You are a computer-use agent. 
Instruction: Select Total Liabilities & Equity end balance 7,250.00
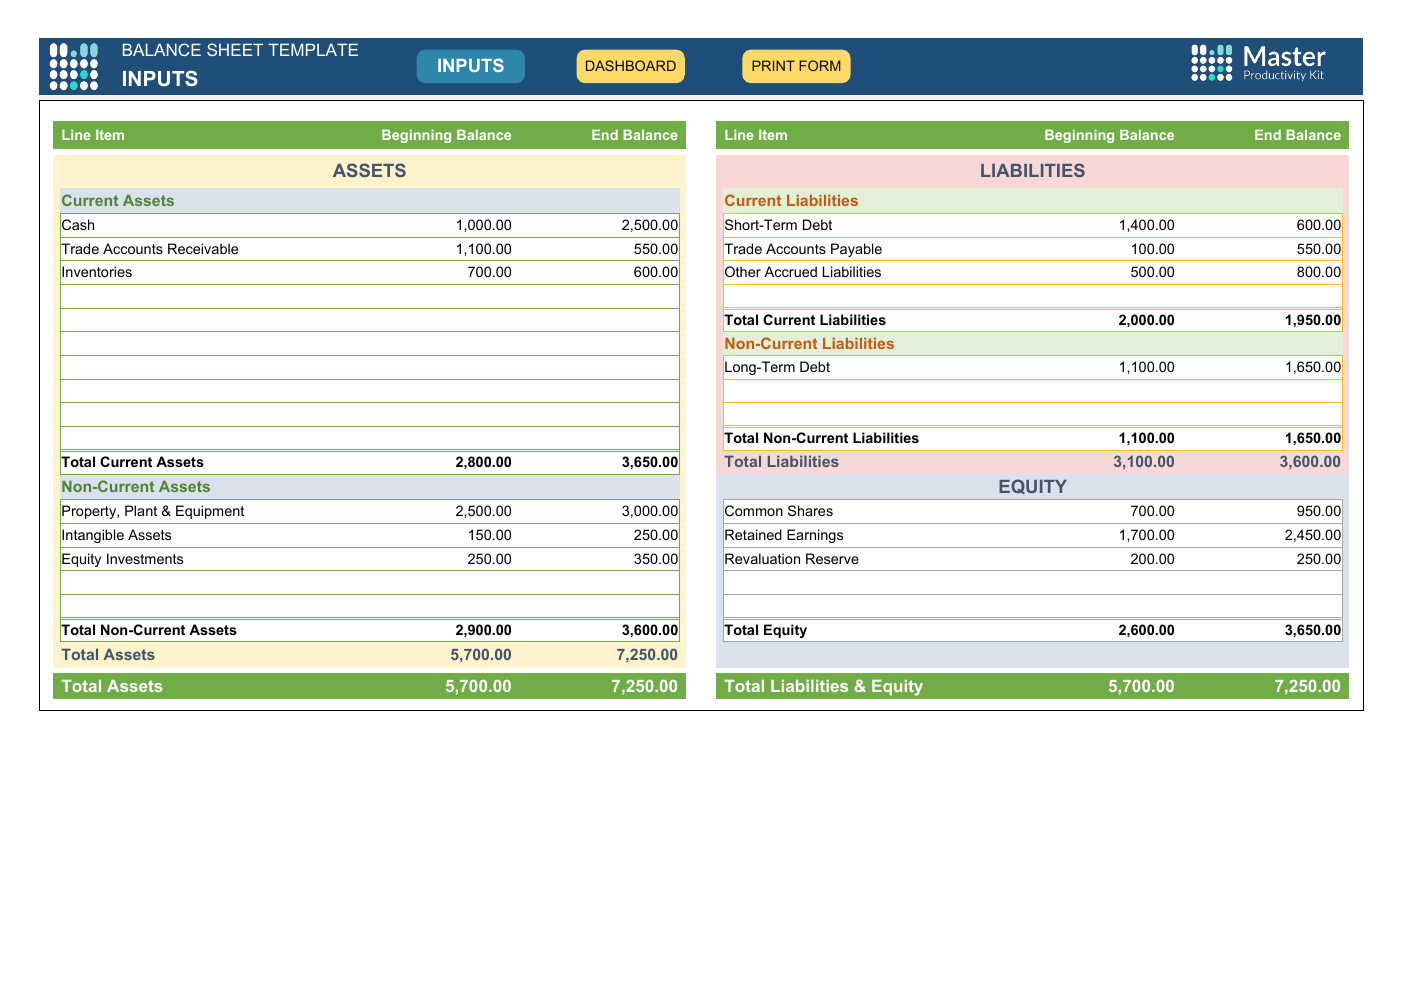tap(1307, 686)
